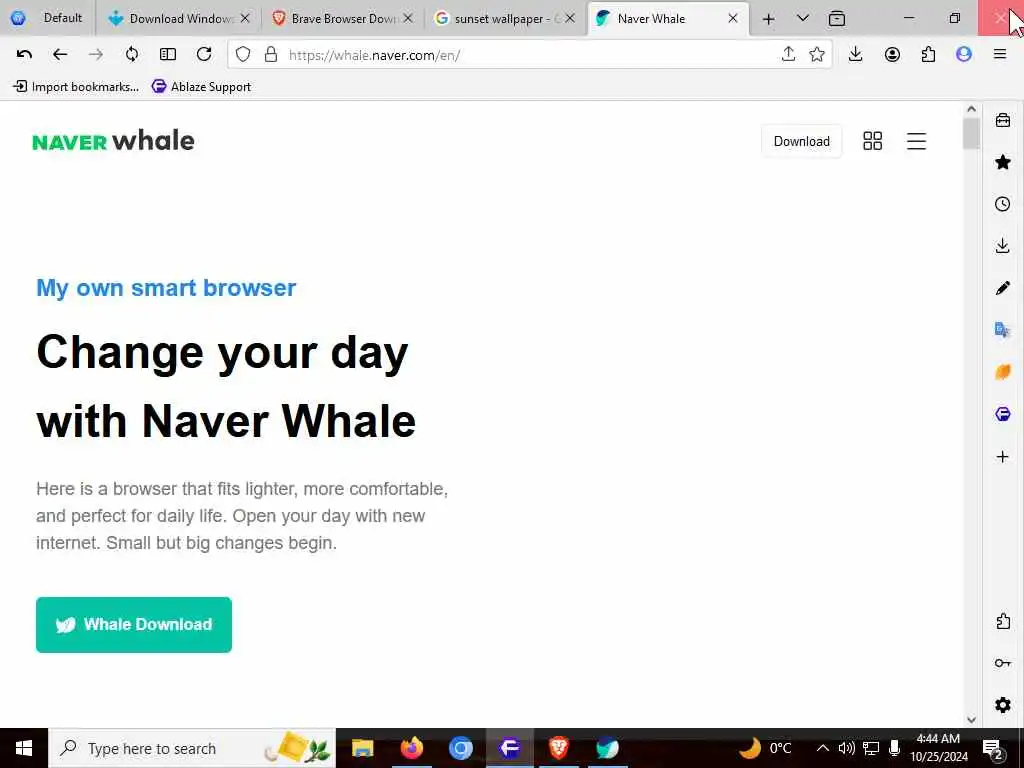Expand the Naver Whale page hamburger menu
The width and height of the screenshot is (1024, 768).
[916, 141]
